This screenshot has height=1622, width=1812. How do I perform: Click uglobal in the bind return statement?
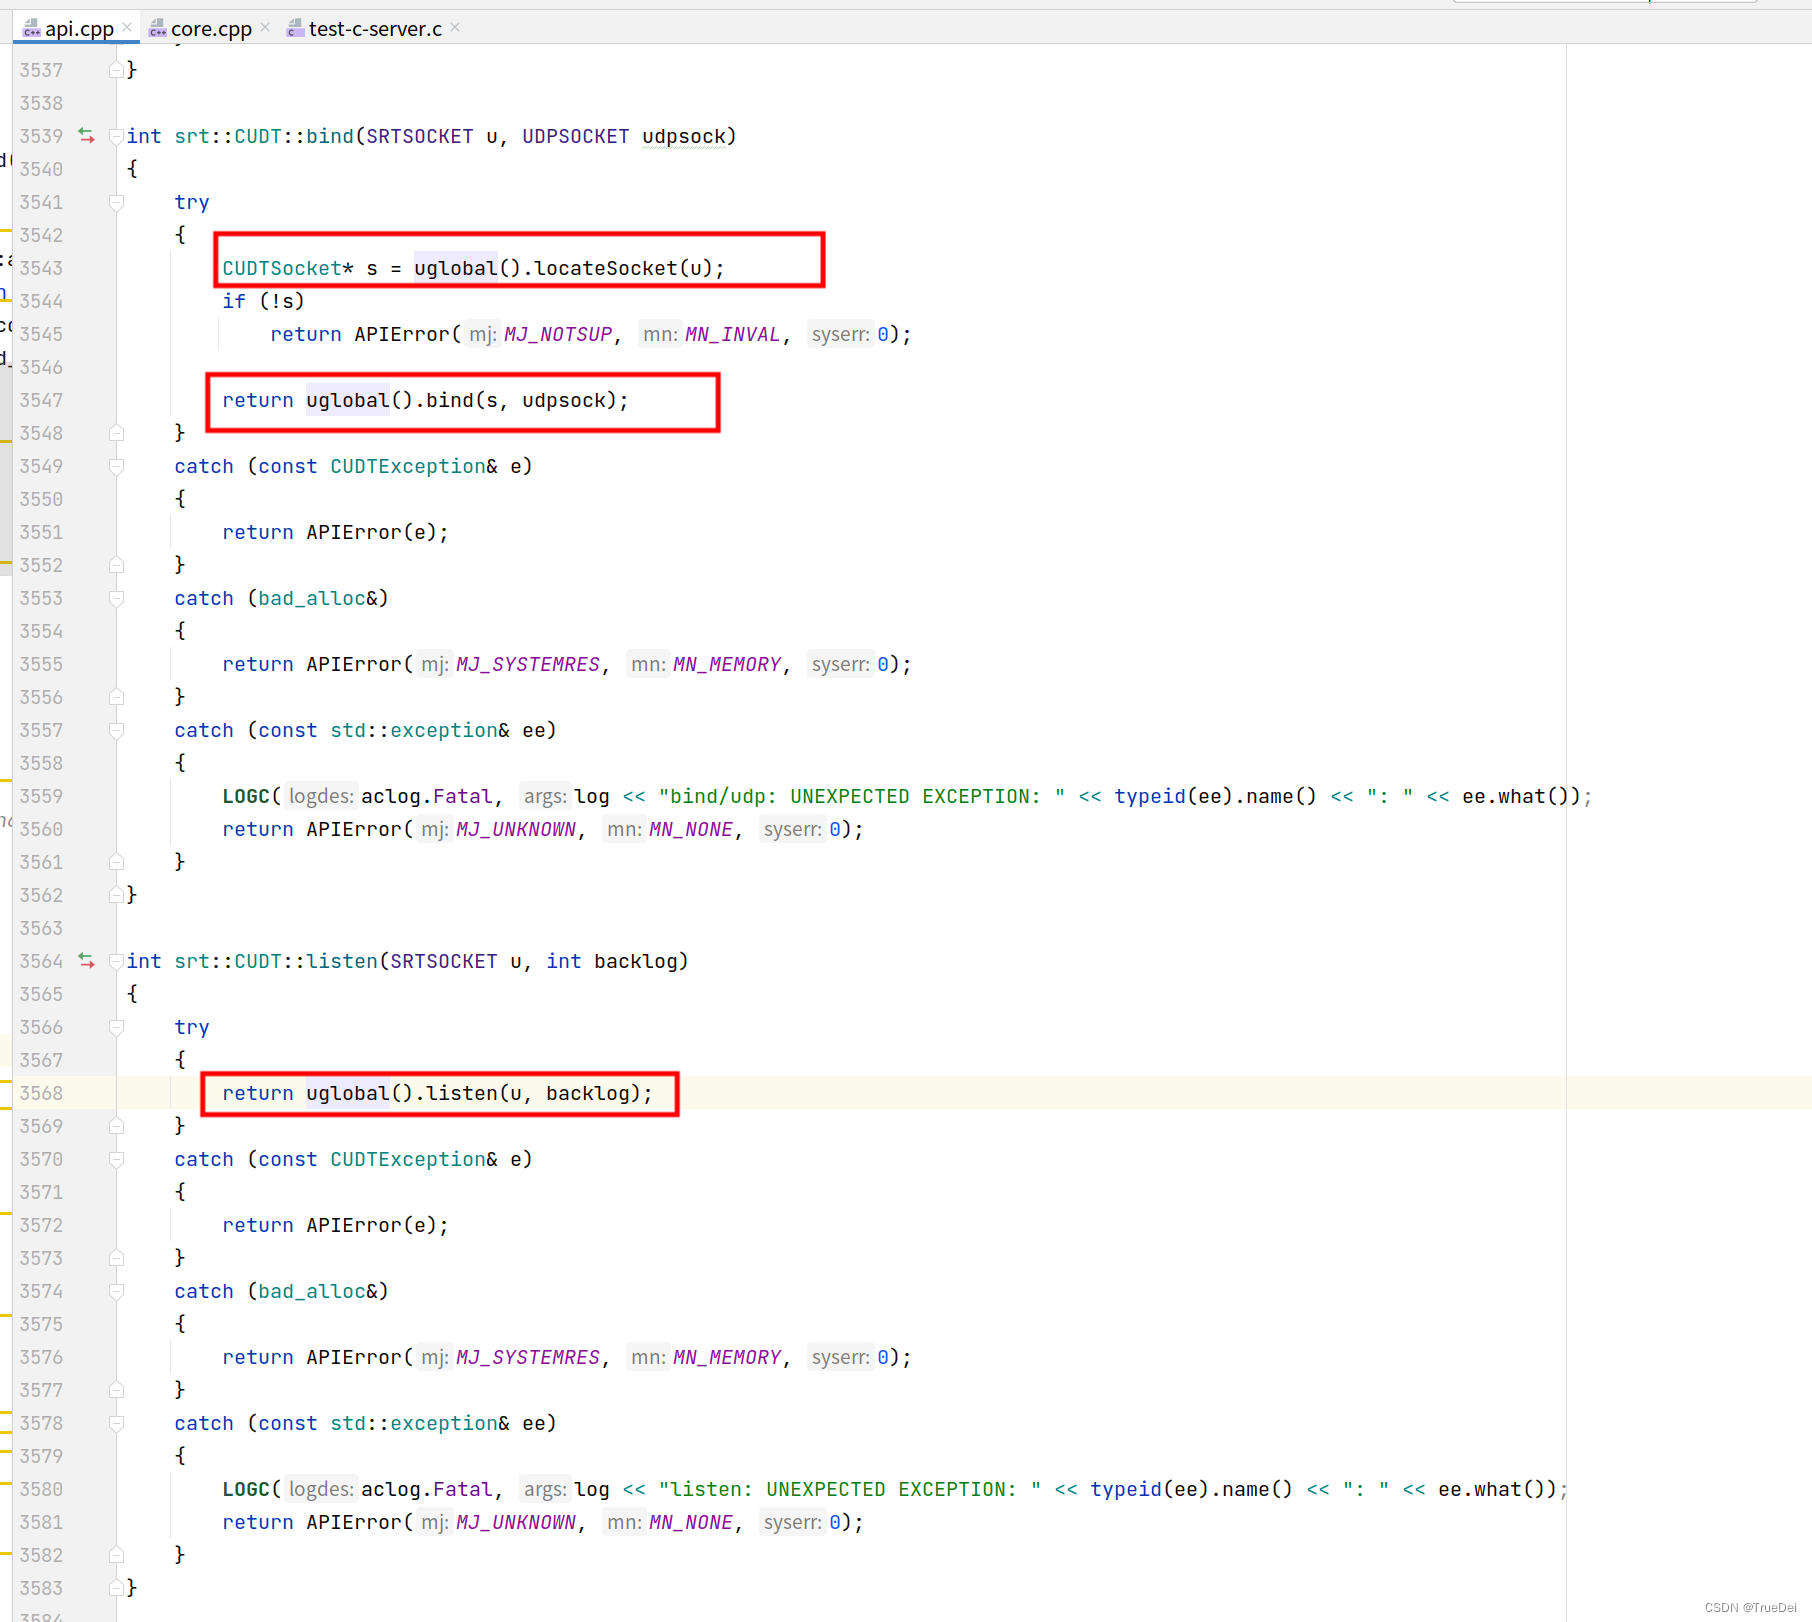click(347, 400)
